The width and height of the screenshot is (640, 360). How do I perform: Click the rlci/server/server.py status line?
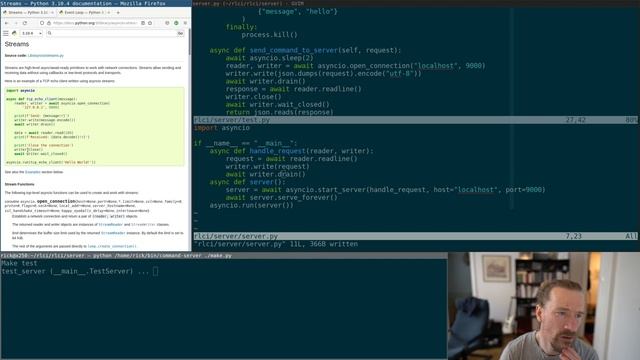[416, 236]
